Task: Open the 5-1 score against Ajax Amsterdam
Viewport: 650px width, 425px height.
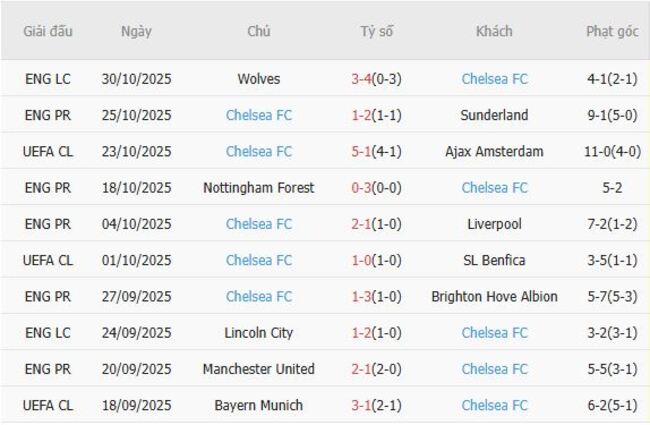Action: [x=361, y=151]
